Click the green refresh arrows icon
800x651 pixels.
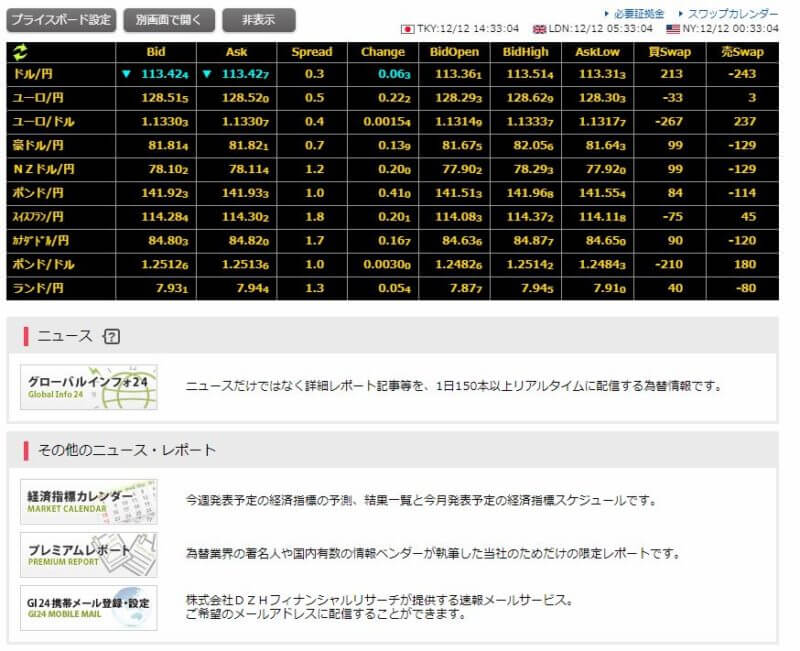(x=20, y=52)
